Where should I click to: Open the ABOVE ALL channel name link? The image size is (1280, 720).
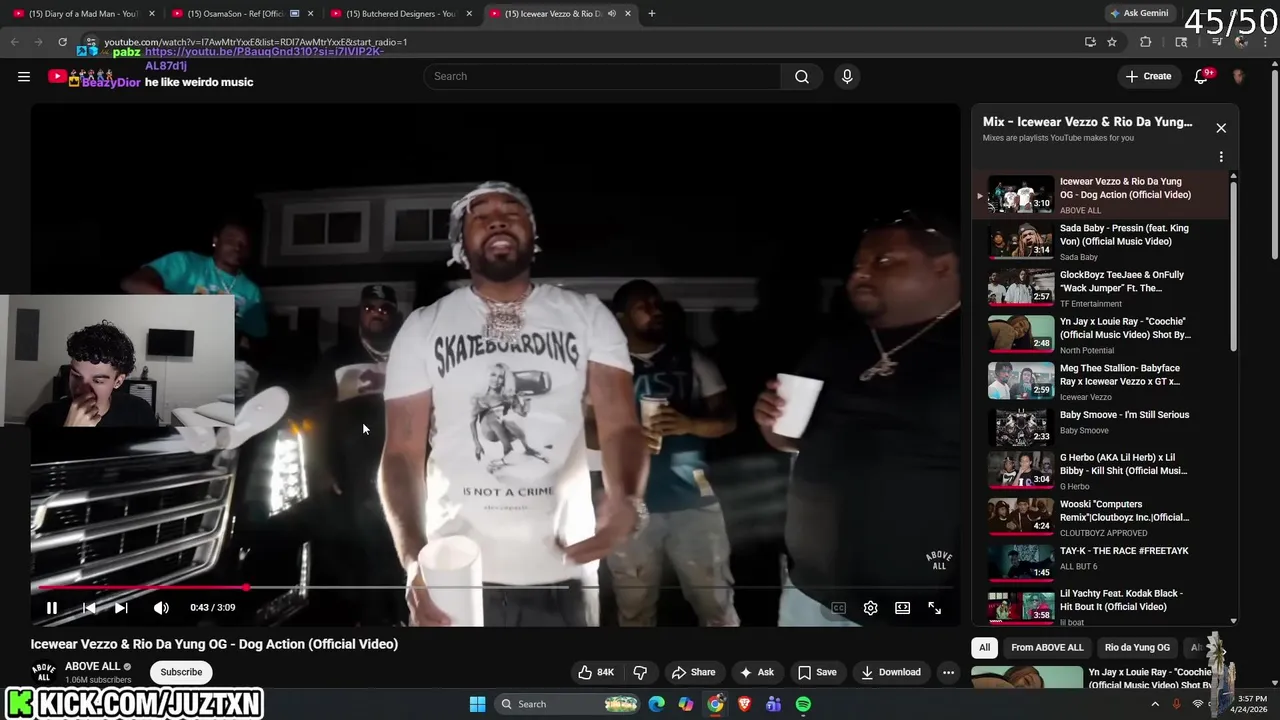pyautogui.click(x=92, y=666)
